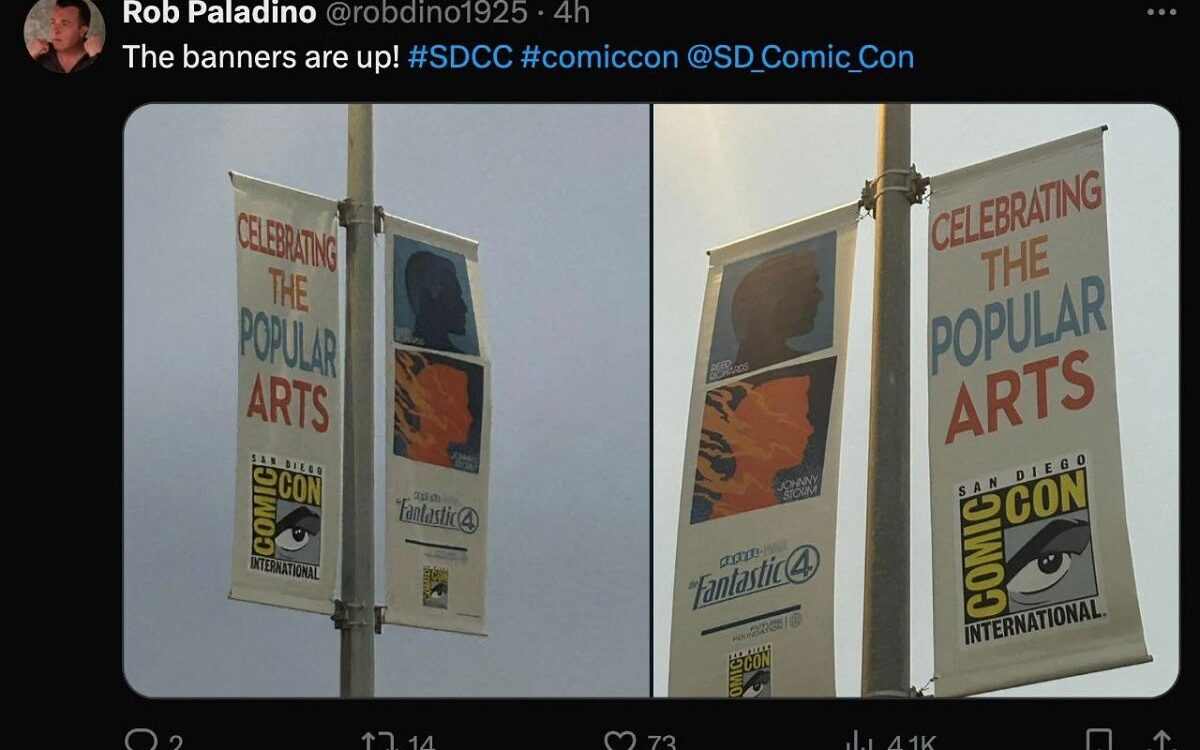Like the tweet with heart icon
Image resolution: width=1200 pixels, height=750 pixels.
620,741
